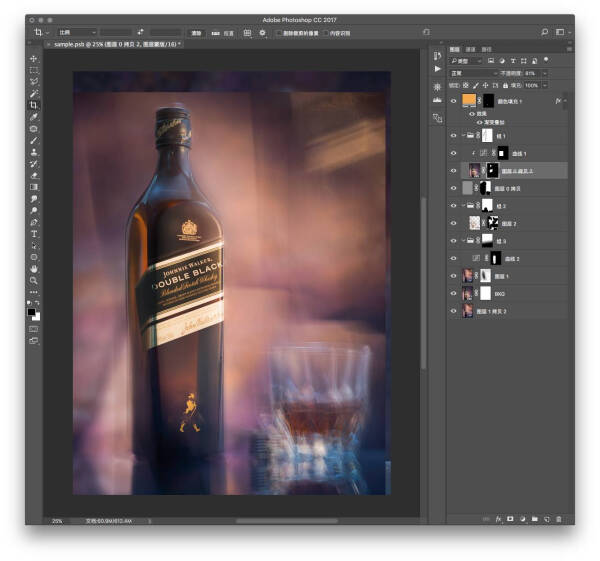Select the Magic Wand tool
Viewport: 600px width, 561px height.
point(34,93)
